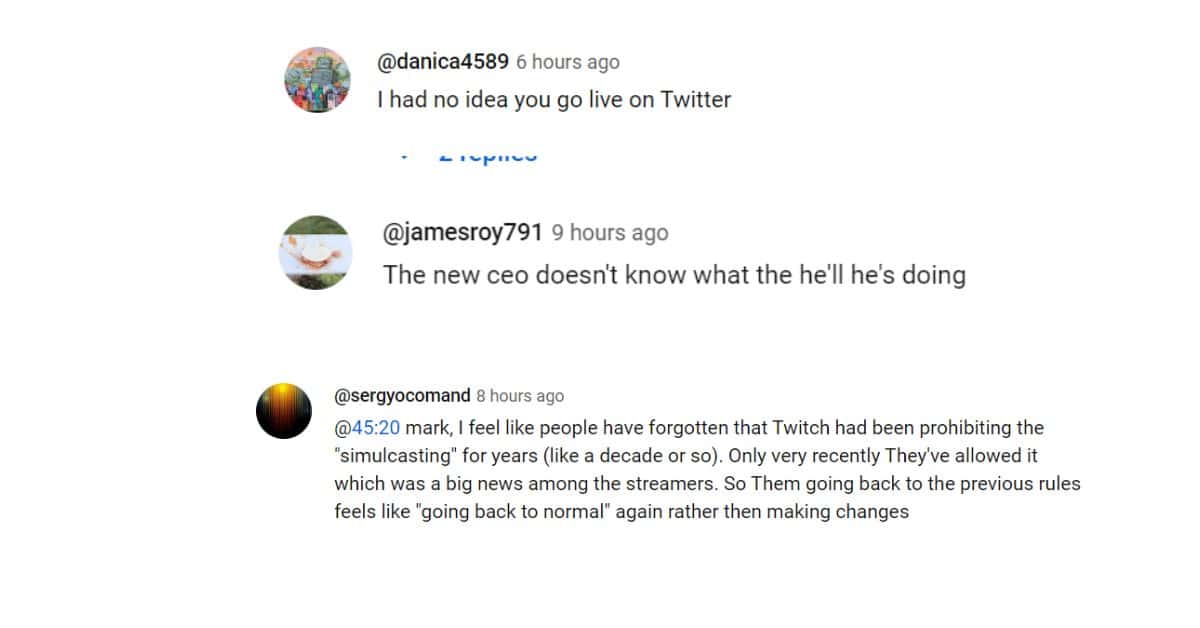Image resolution: width=1200 pixels, height=628 pixels.
Task: Click @danica4589's avatar to visit their channel
Action: (317, 79)
